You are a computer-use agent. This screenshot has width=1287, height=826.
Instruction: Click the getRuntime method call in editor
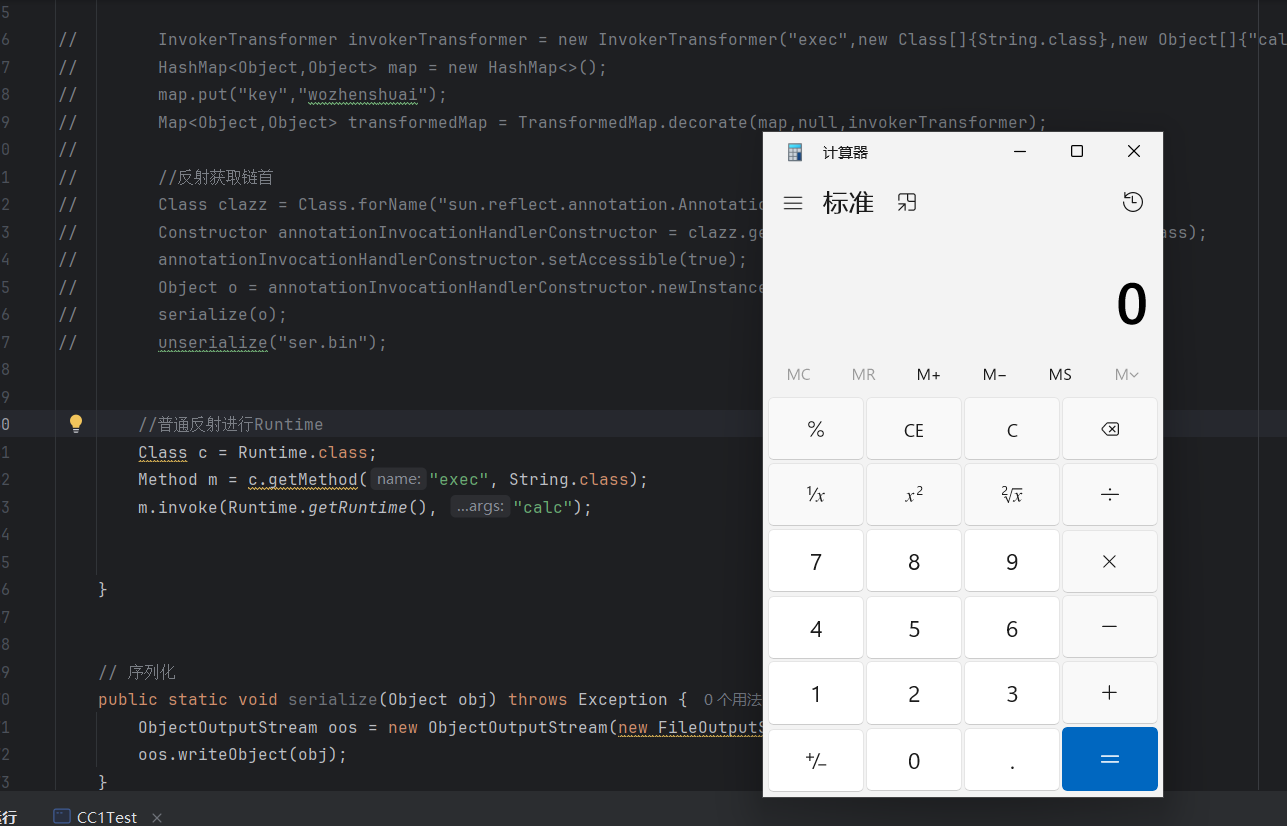[x=358, y=507]
